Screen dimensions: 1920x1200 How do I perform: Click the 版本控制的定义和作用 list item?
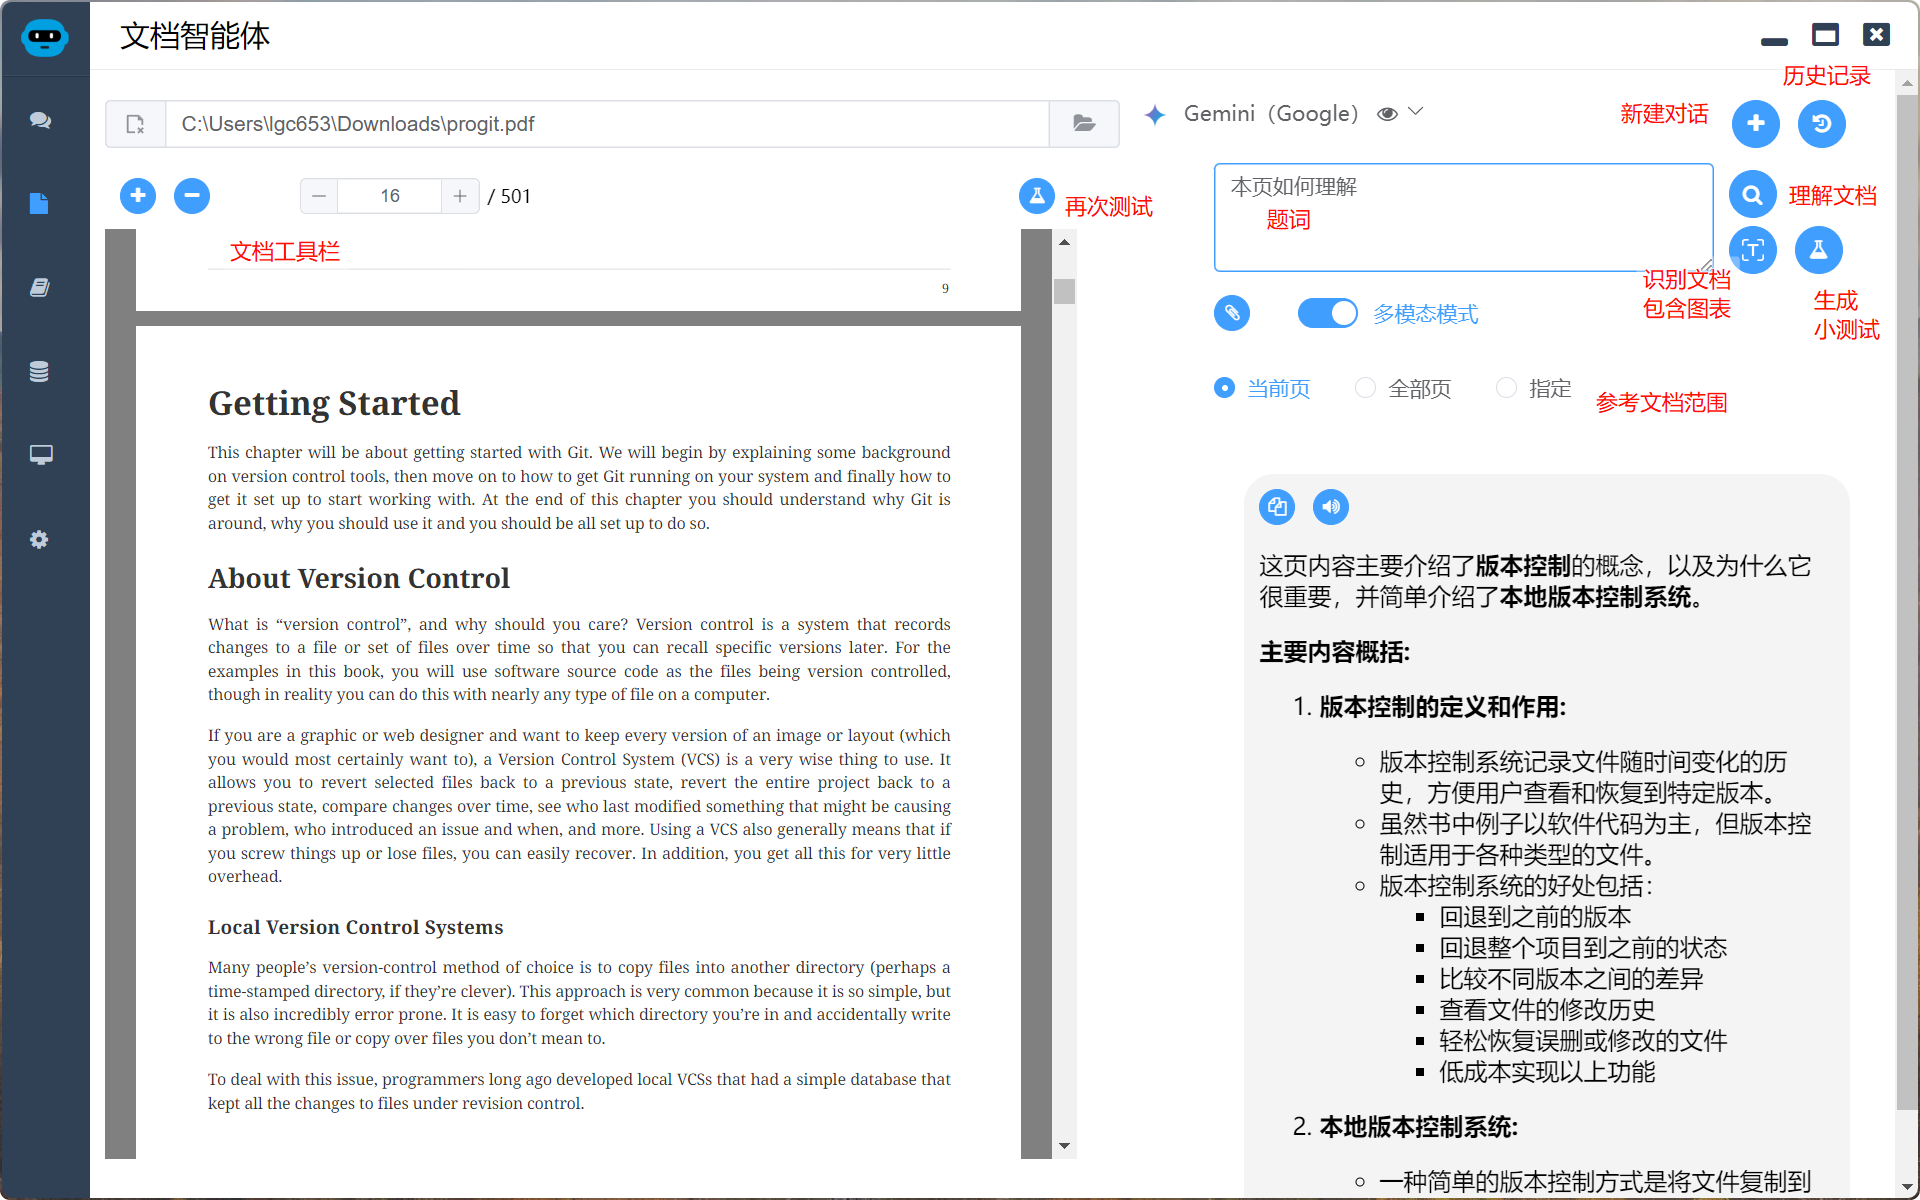[x=1442, y=707]
